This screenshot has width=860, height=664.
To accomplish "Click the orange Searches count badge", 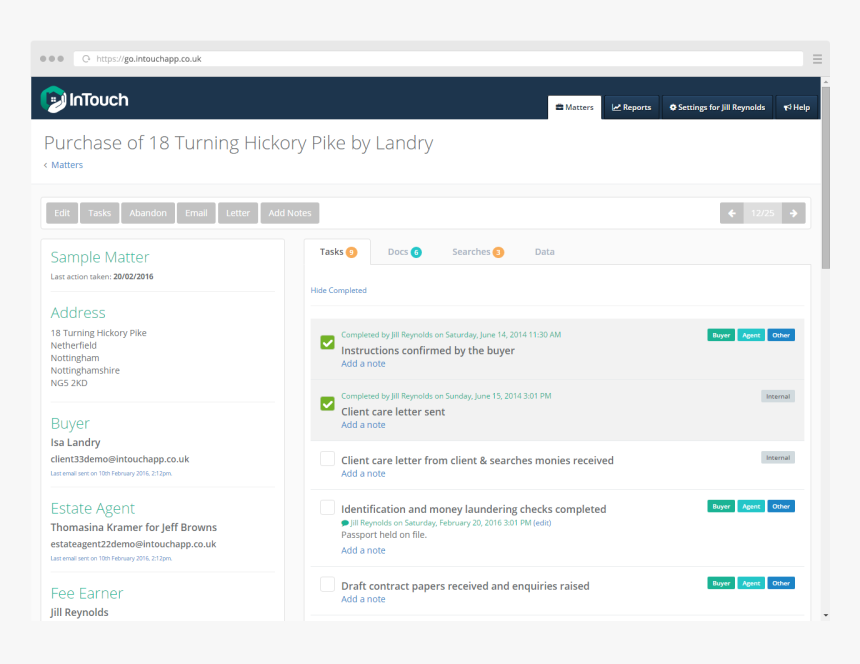I will 498,252.
